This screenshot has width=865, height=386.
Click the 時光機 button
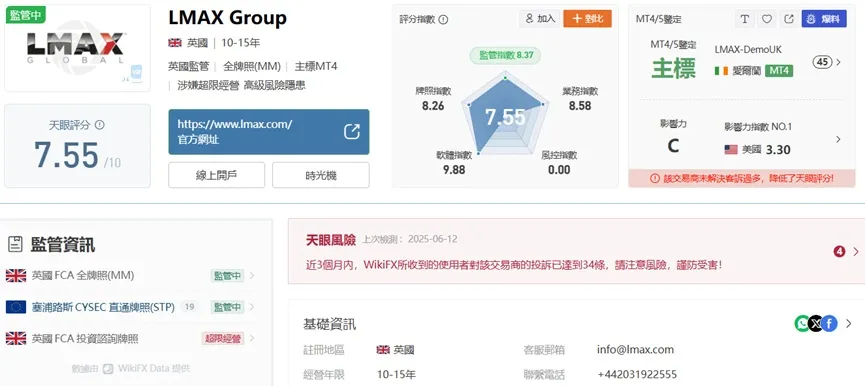[321, 175]
